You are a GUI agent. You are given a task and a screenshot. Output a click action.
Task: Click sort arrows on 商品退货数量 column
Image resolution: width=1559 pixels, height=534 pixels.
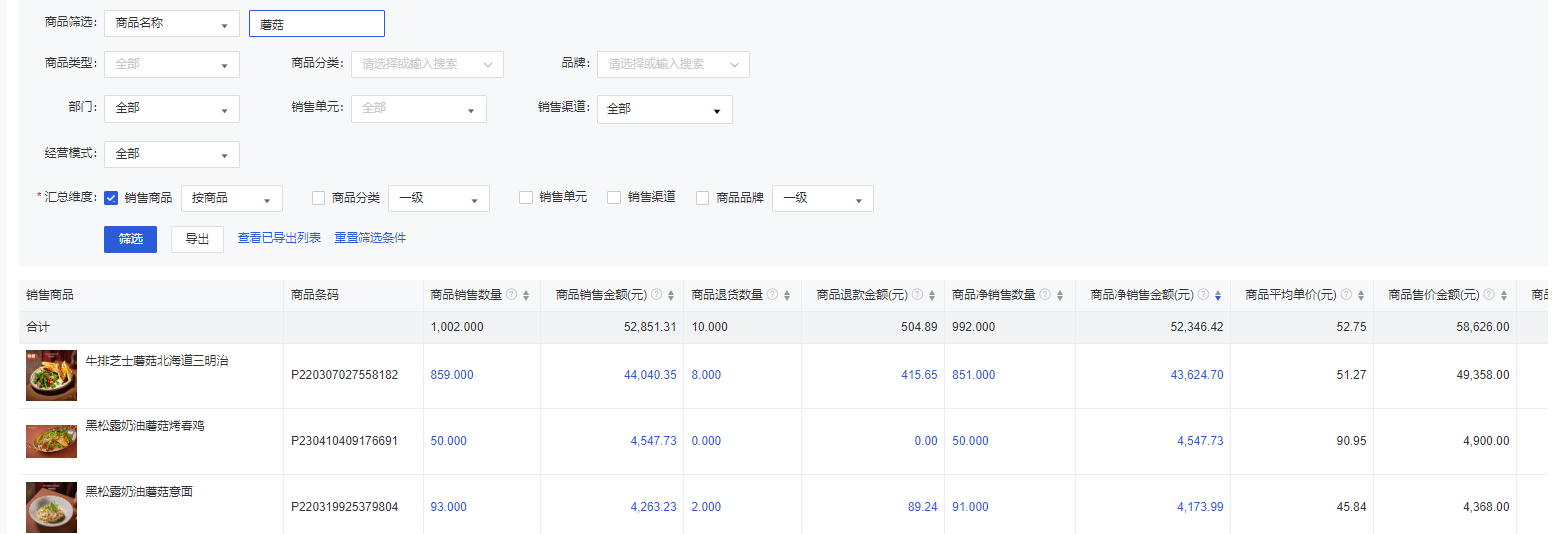point(787,295)
